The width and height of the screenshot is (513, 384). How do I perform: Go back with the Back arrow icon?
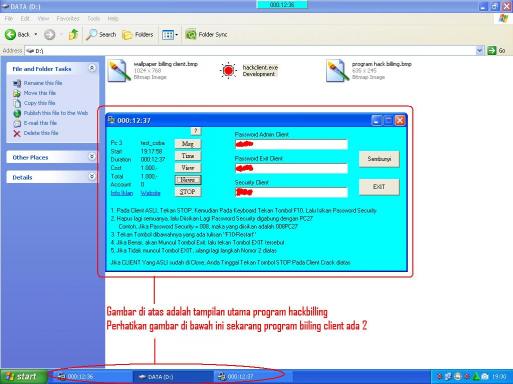click(x=10, y=34)
